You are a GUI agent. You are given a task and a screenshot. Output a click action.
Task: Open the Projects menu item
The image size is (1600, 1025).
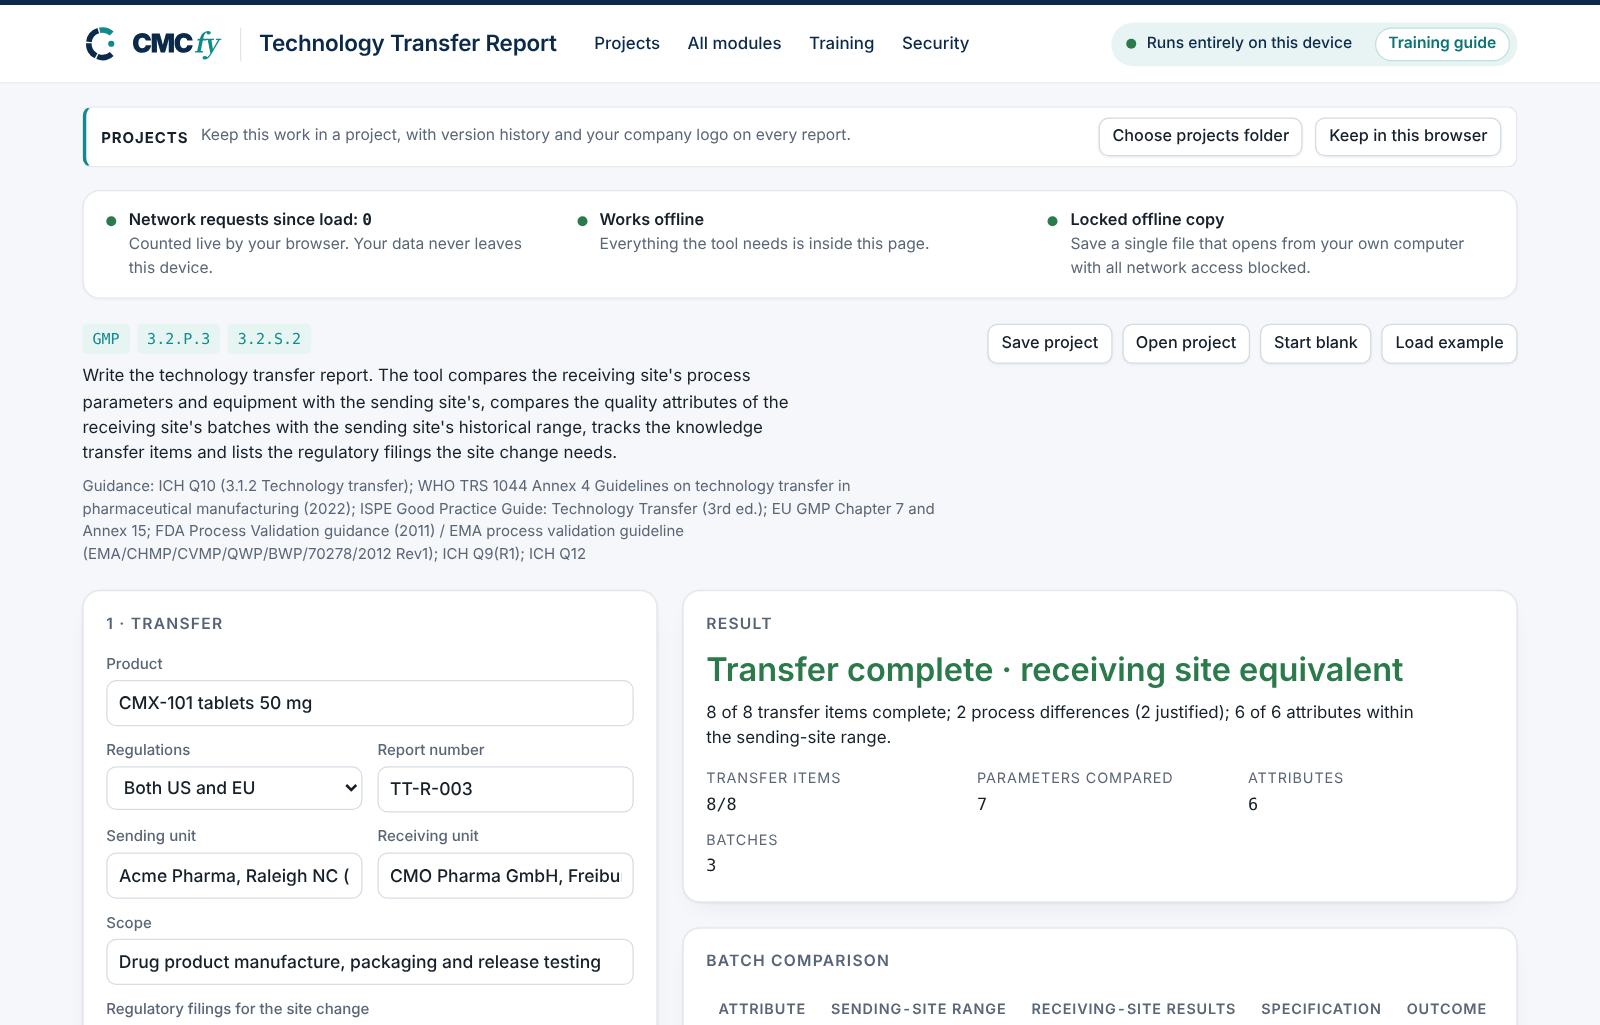coord(627,44)
